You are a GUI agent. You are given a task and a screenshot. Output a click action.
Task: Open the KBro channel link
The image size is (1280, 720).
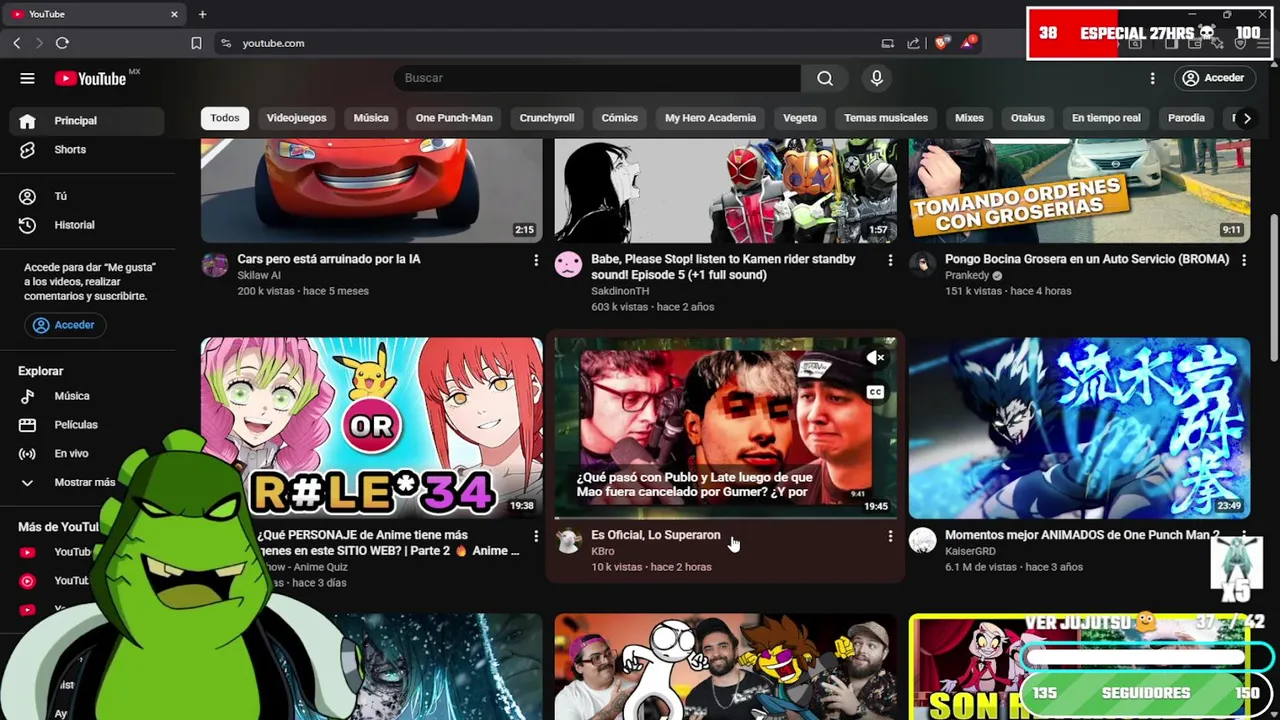[603, 551]
